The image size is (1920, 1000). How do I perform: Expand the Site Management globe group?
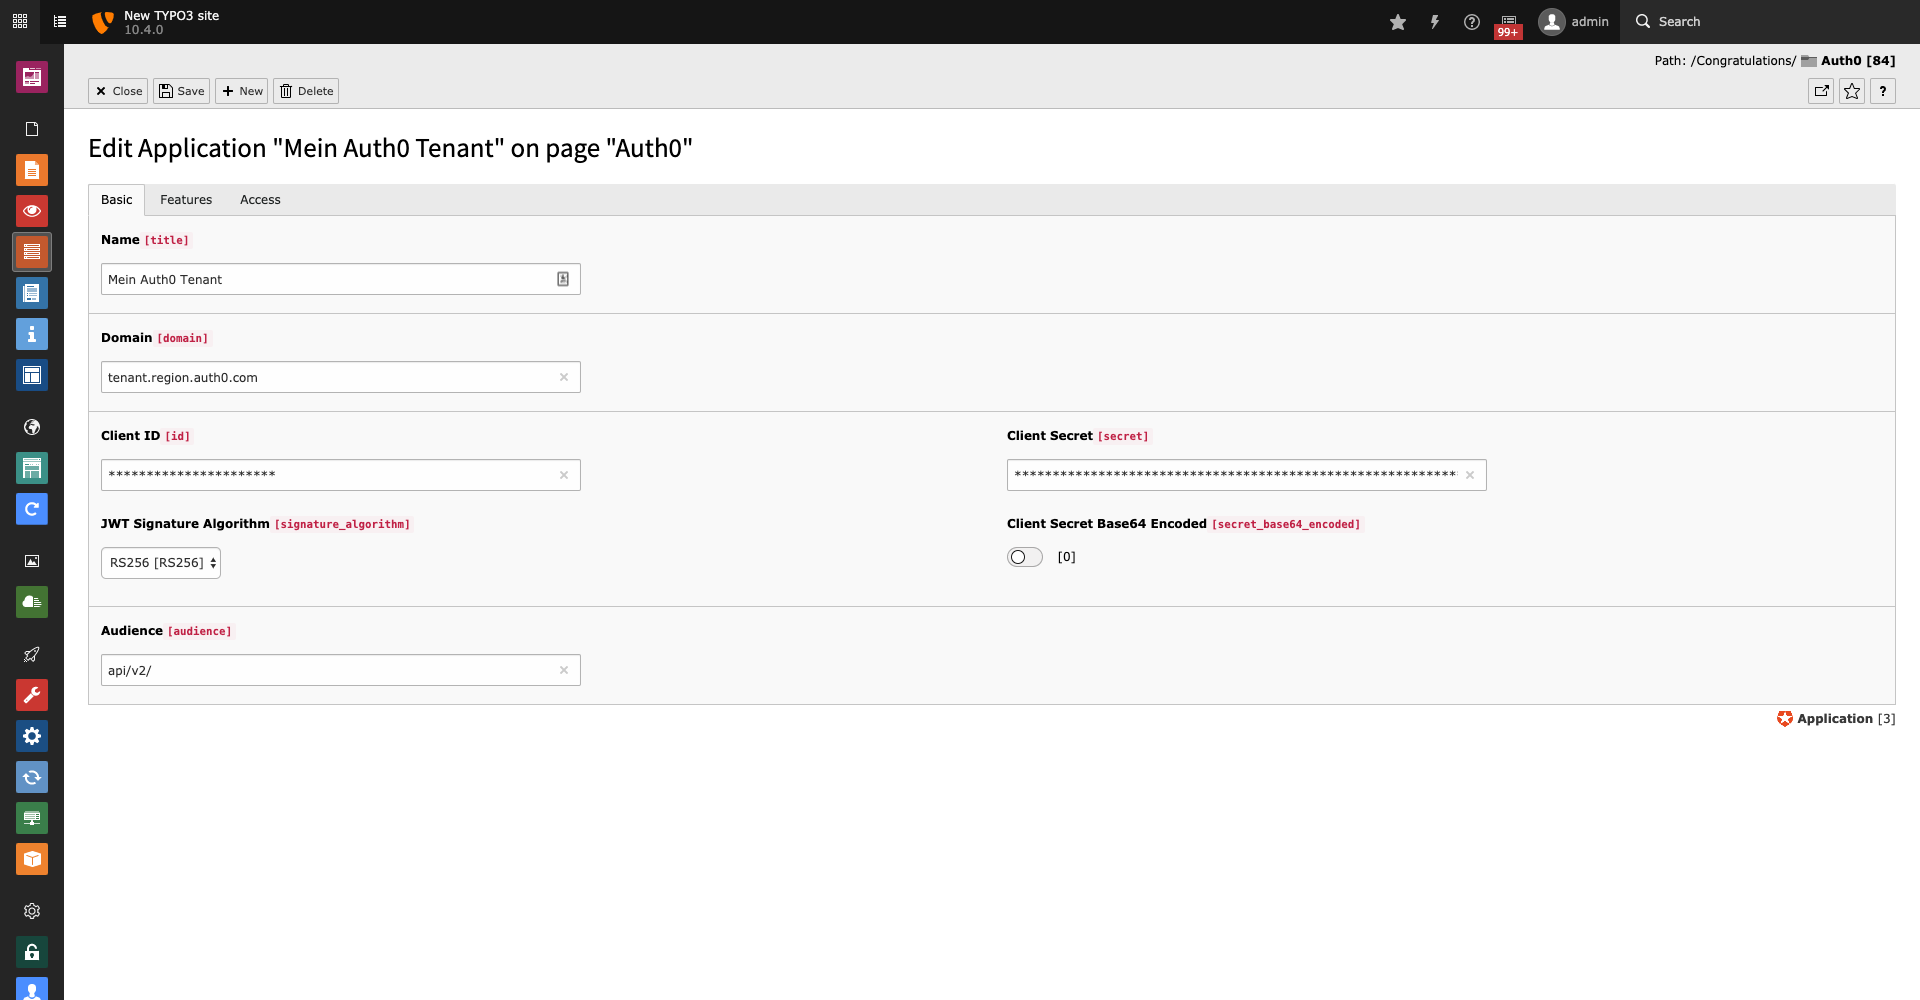tap(32, 427)
